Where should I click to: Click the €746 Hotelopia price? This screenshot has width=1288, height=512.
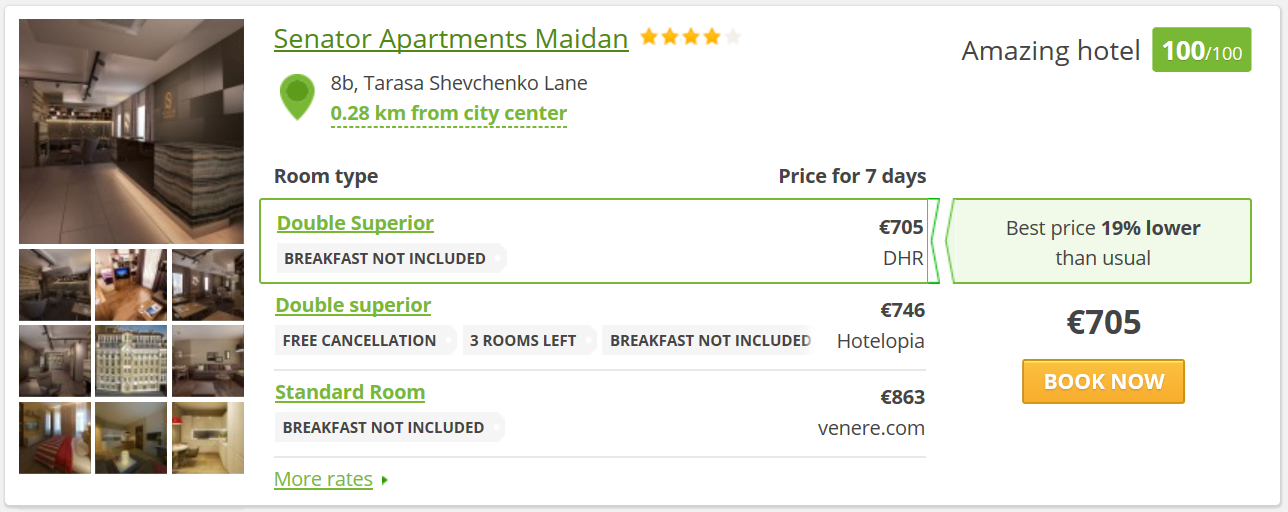click(x=902, y=310)
